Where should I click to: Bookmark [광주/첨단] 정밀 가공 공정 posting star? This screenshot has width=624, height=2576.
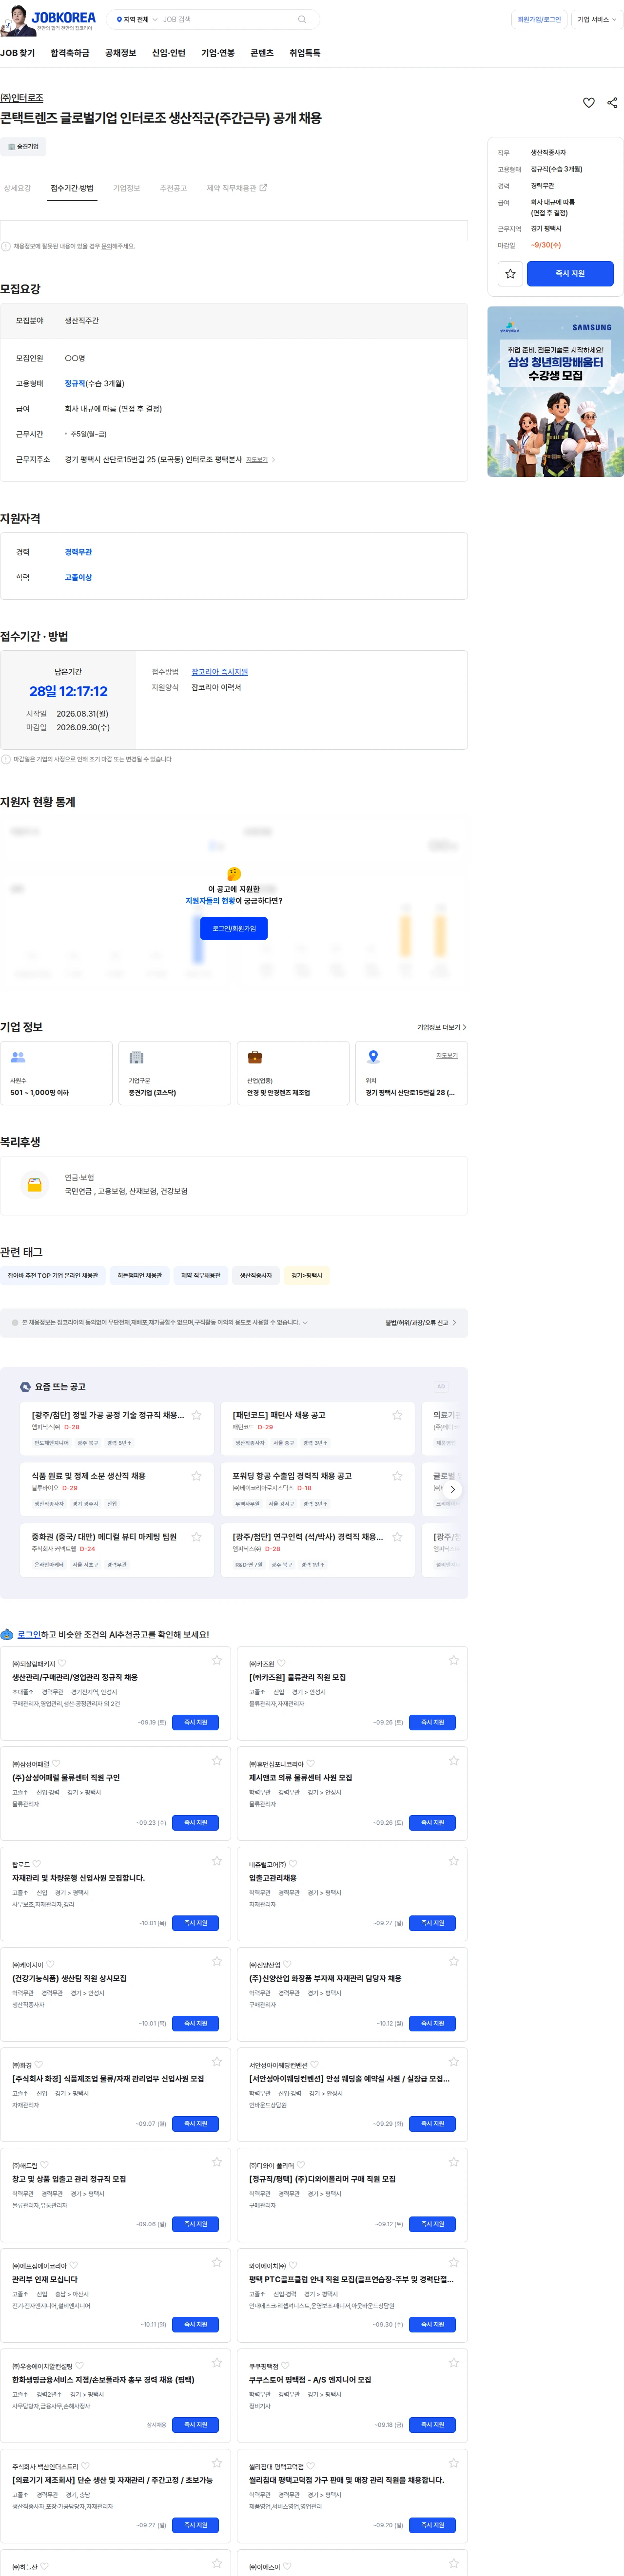click(197, 1415)
